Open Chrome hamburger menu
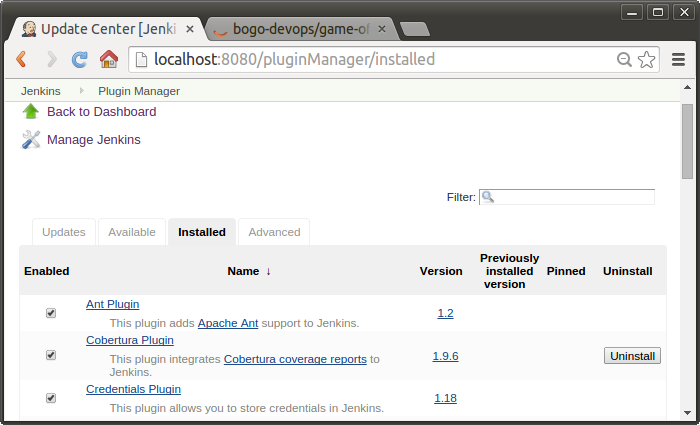The image size is (700, 425). coord(678,59)
